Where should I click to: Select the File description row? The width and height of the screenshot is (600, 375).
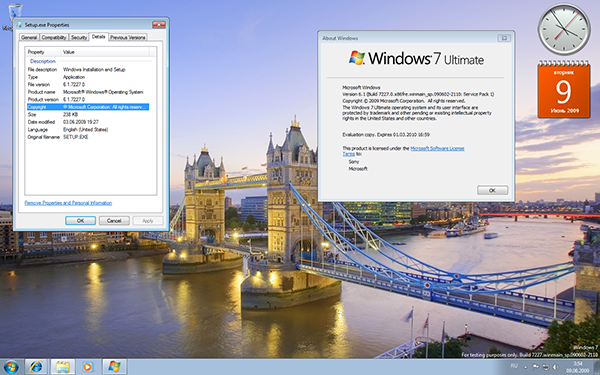88,70
